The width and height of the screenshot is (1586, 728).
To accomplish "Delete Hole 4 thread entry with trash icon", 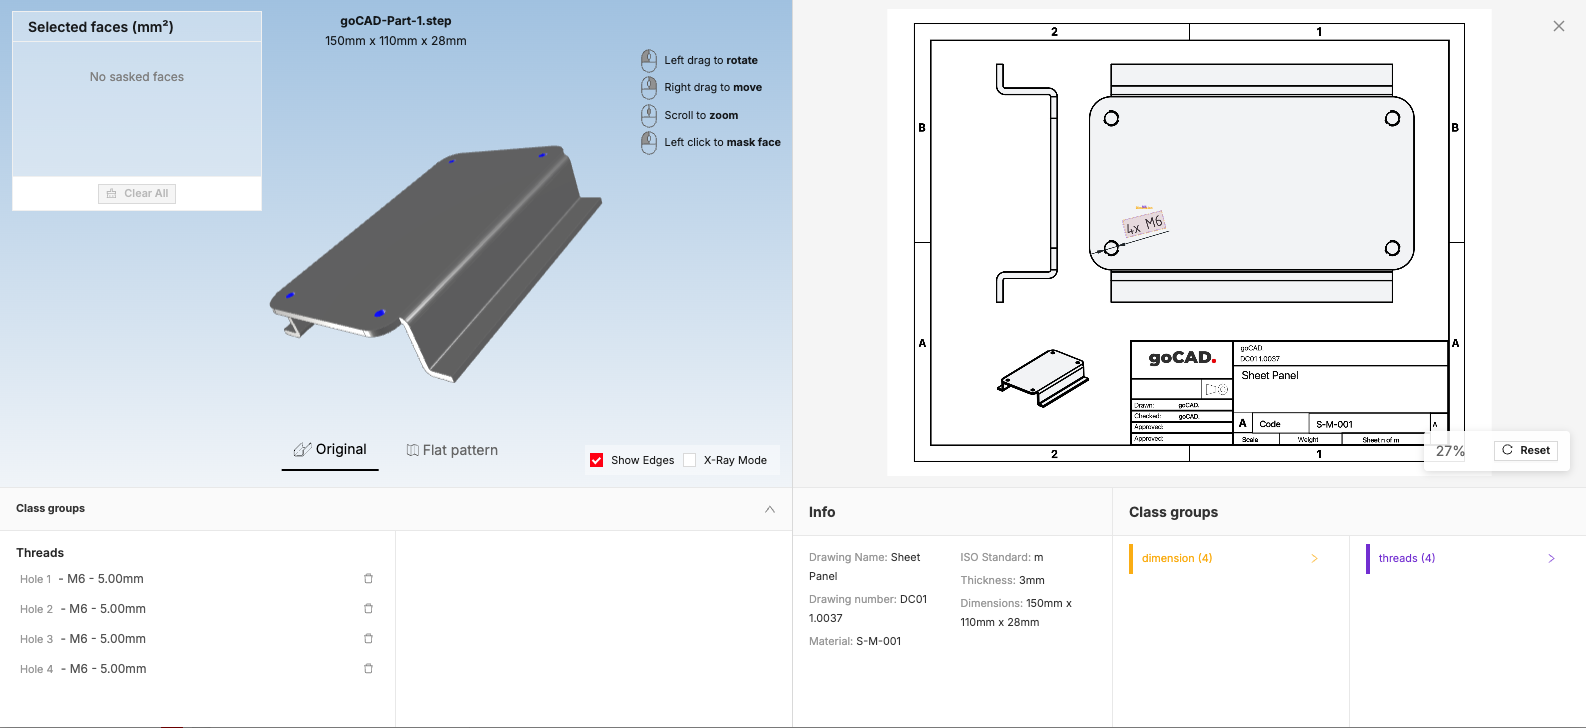I will click(368, 669).
